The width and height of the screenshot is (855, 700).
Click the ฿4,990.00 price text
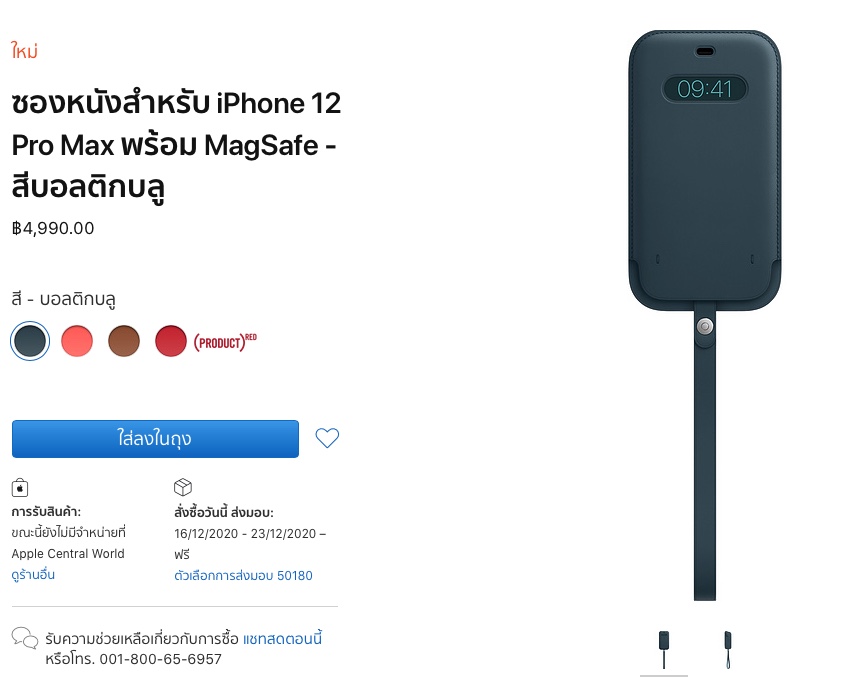pyautogui.click(x=53, y=228)
